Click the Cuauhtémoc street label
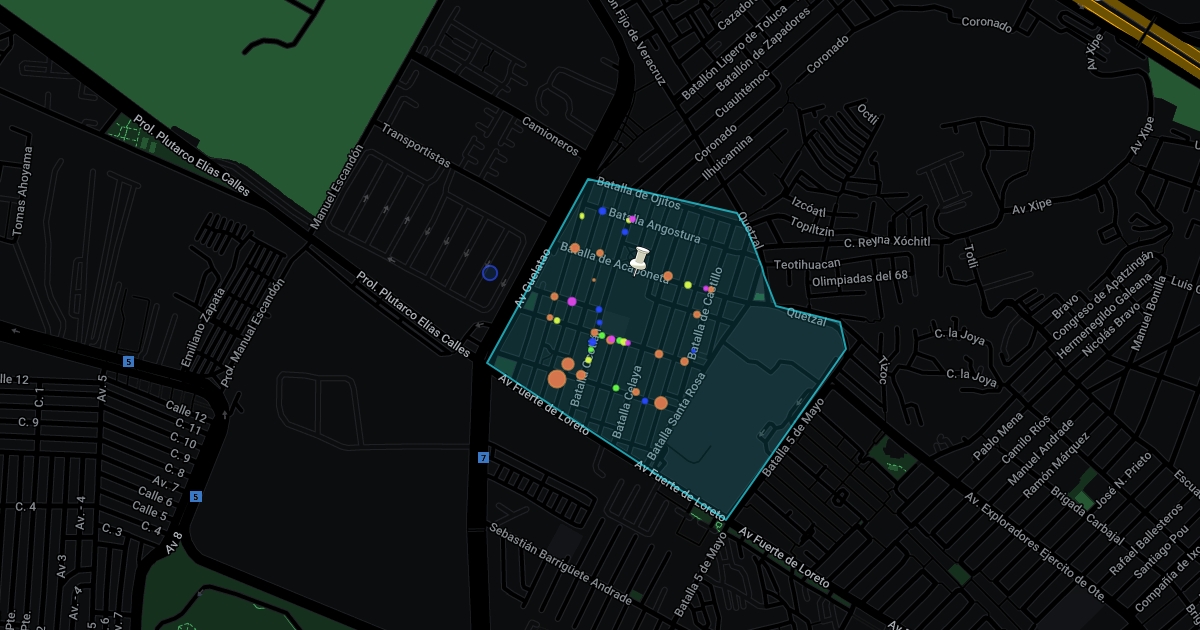Viewport: 1200px width, 630px height. coord(741,93)
